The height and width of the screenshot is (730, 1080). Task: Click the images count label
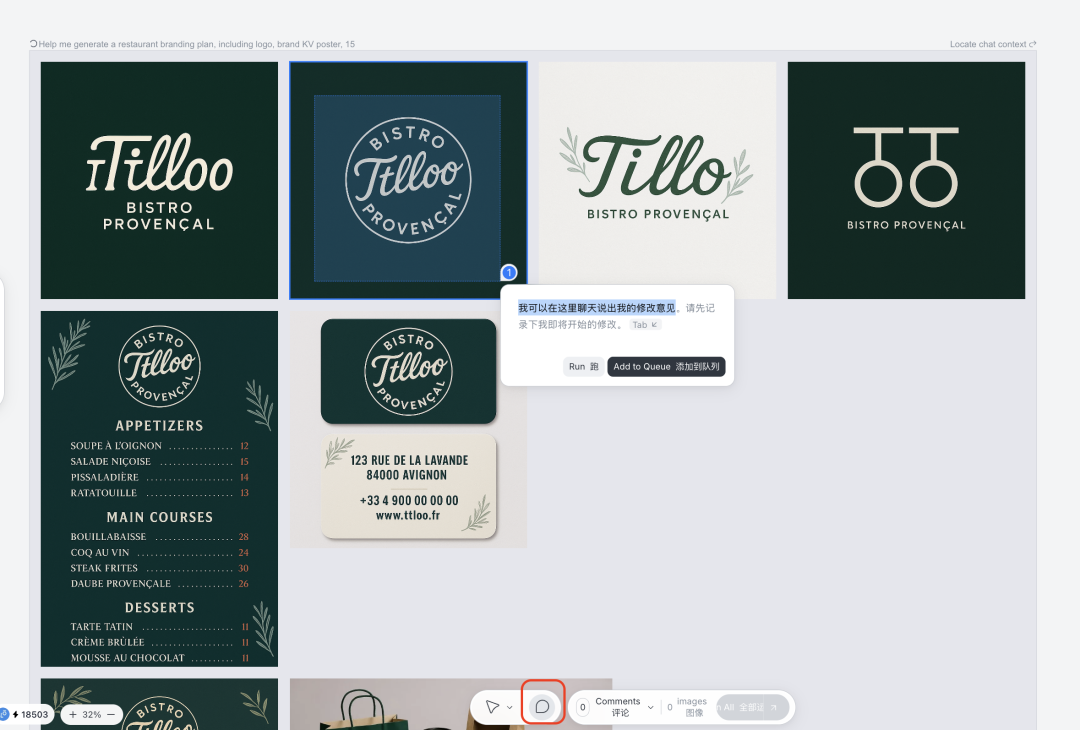692,707
